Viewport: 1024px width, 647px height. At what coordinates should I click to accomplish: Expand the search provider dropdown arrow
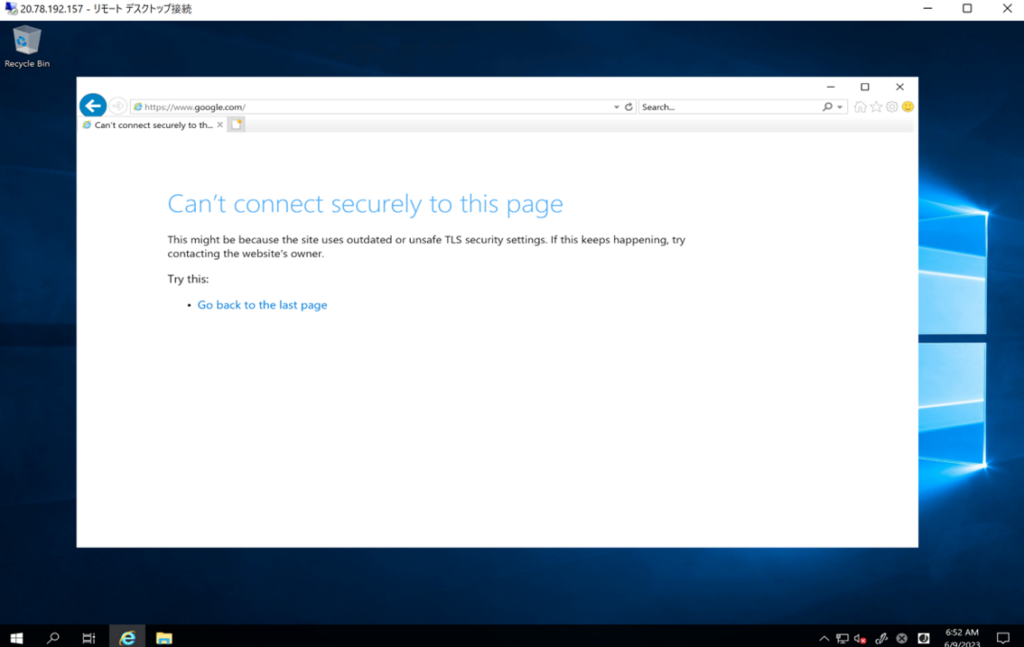(x=840, y=107)
